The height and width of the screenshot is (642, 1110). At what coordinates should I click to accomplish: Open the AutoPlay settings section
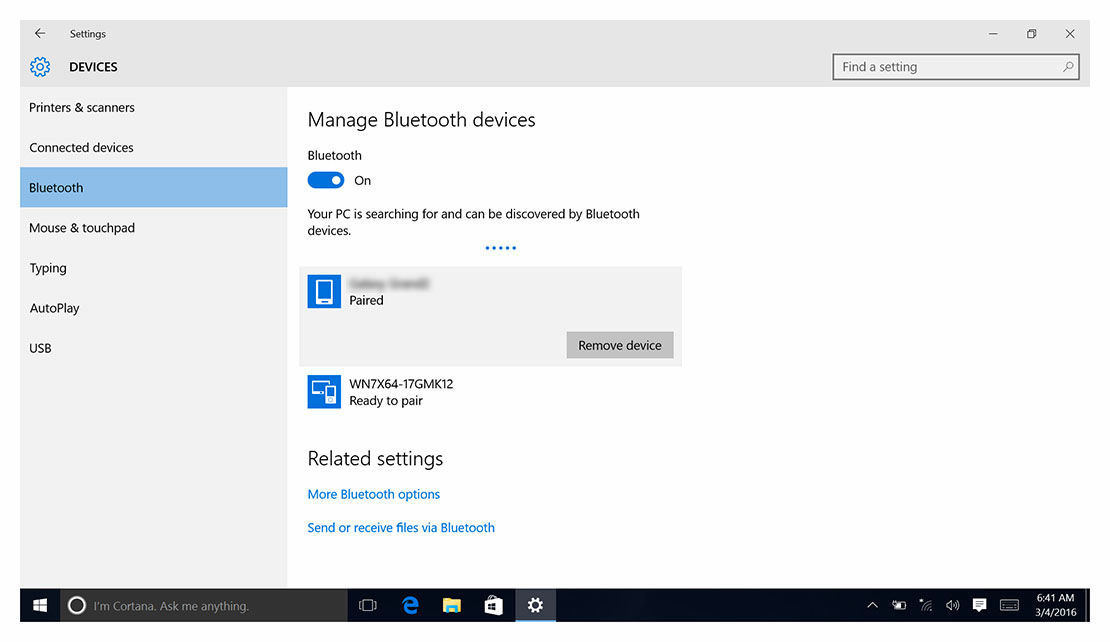tap(154, 308)
